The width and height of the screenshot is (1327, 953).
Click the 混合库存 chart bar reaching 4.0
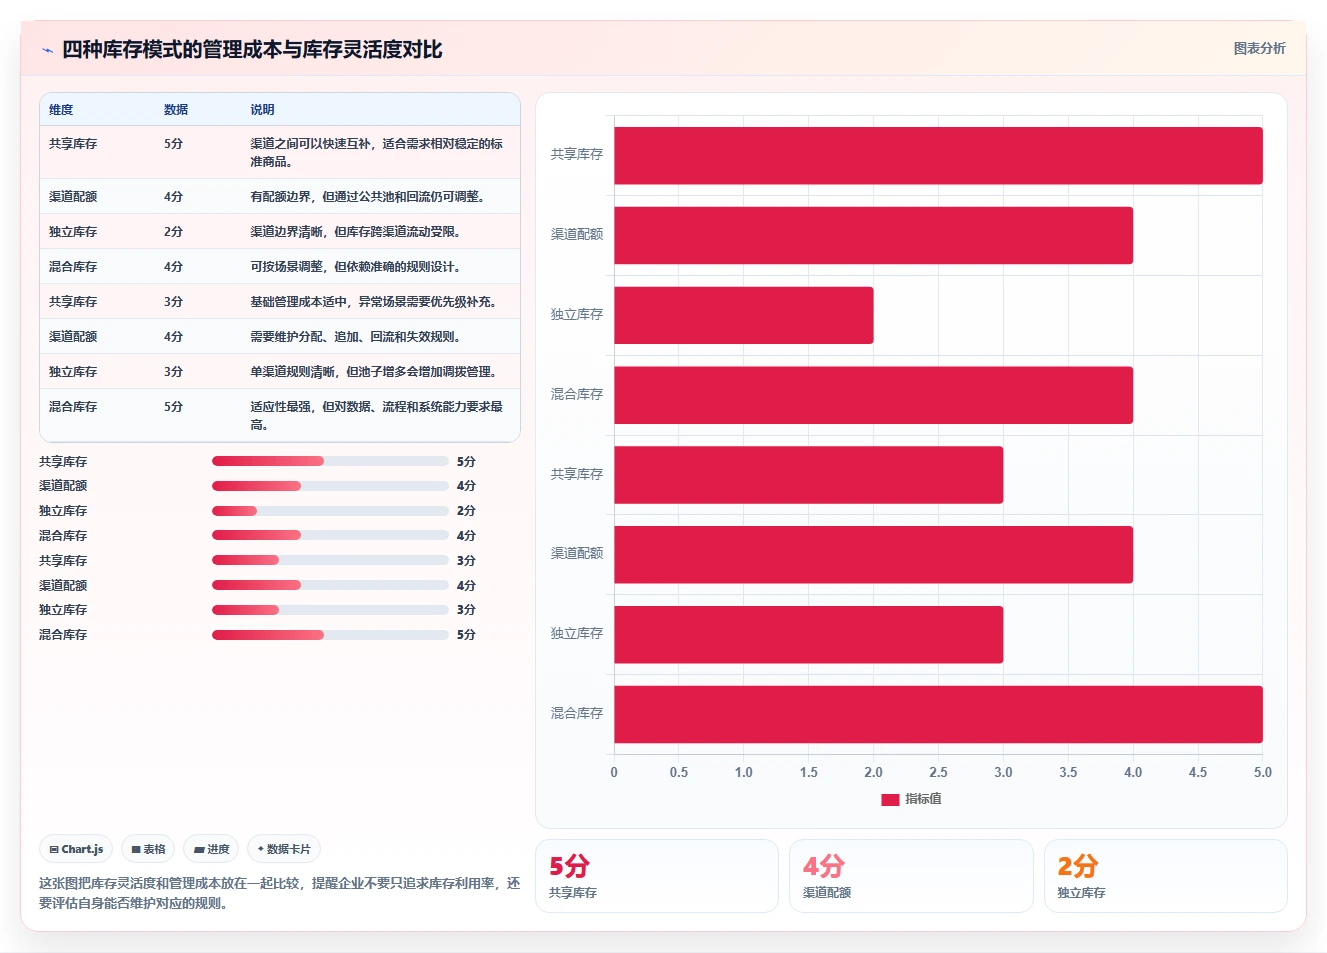point(873,395)
